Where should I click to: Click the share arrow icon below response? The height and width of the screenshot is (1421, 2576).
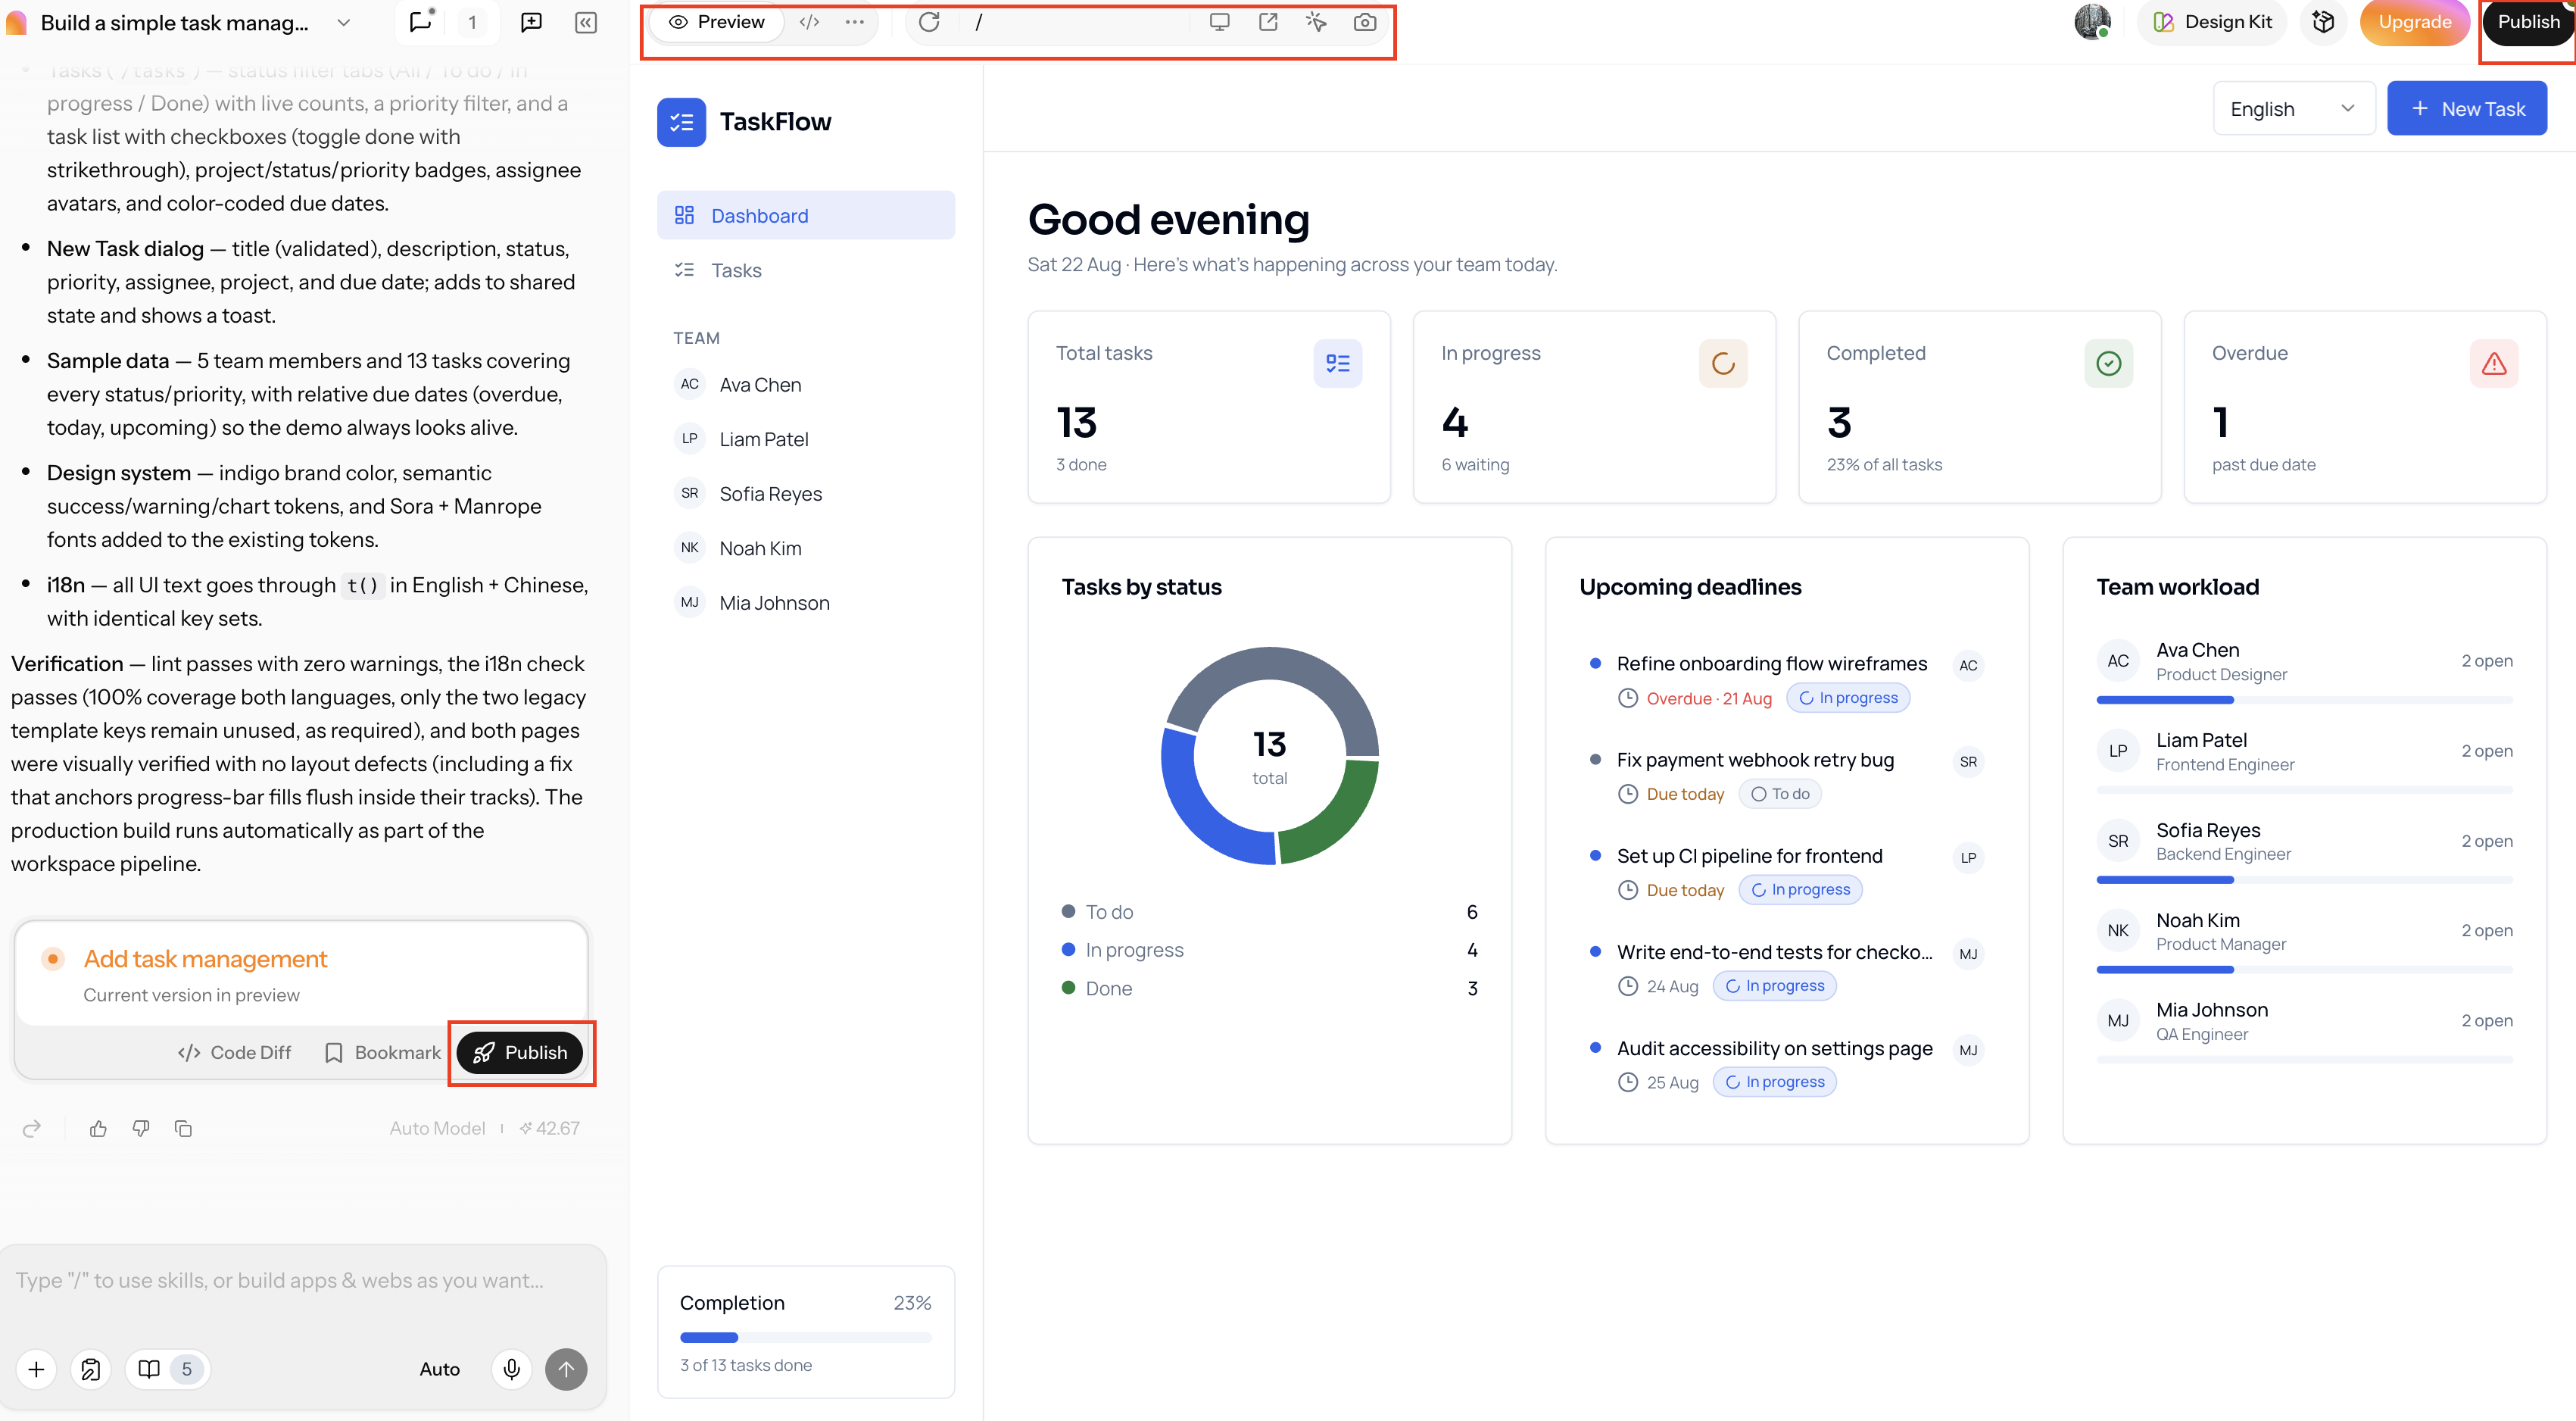pyautogui.click(x=32, y=1128)
